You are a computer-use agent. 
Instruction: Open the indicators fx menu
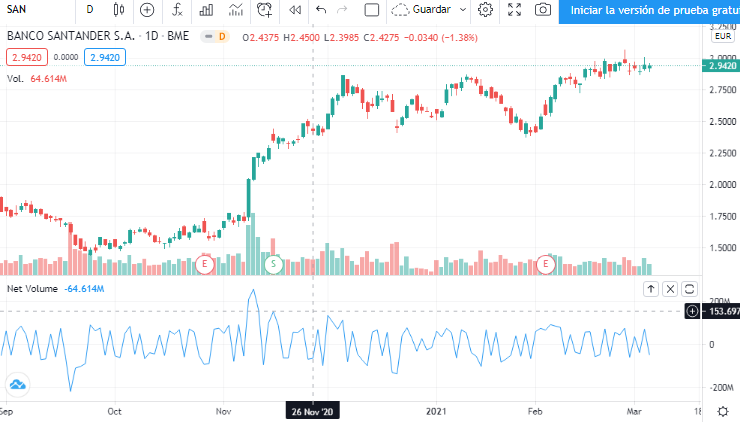point(177,9)
